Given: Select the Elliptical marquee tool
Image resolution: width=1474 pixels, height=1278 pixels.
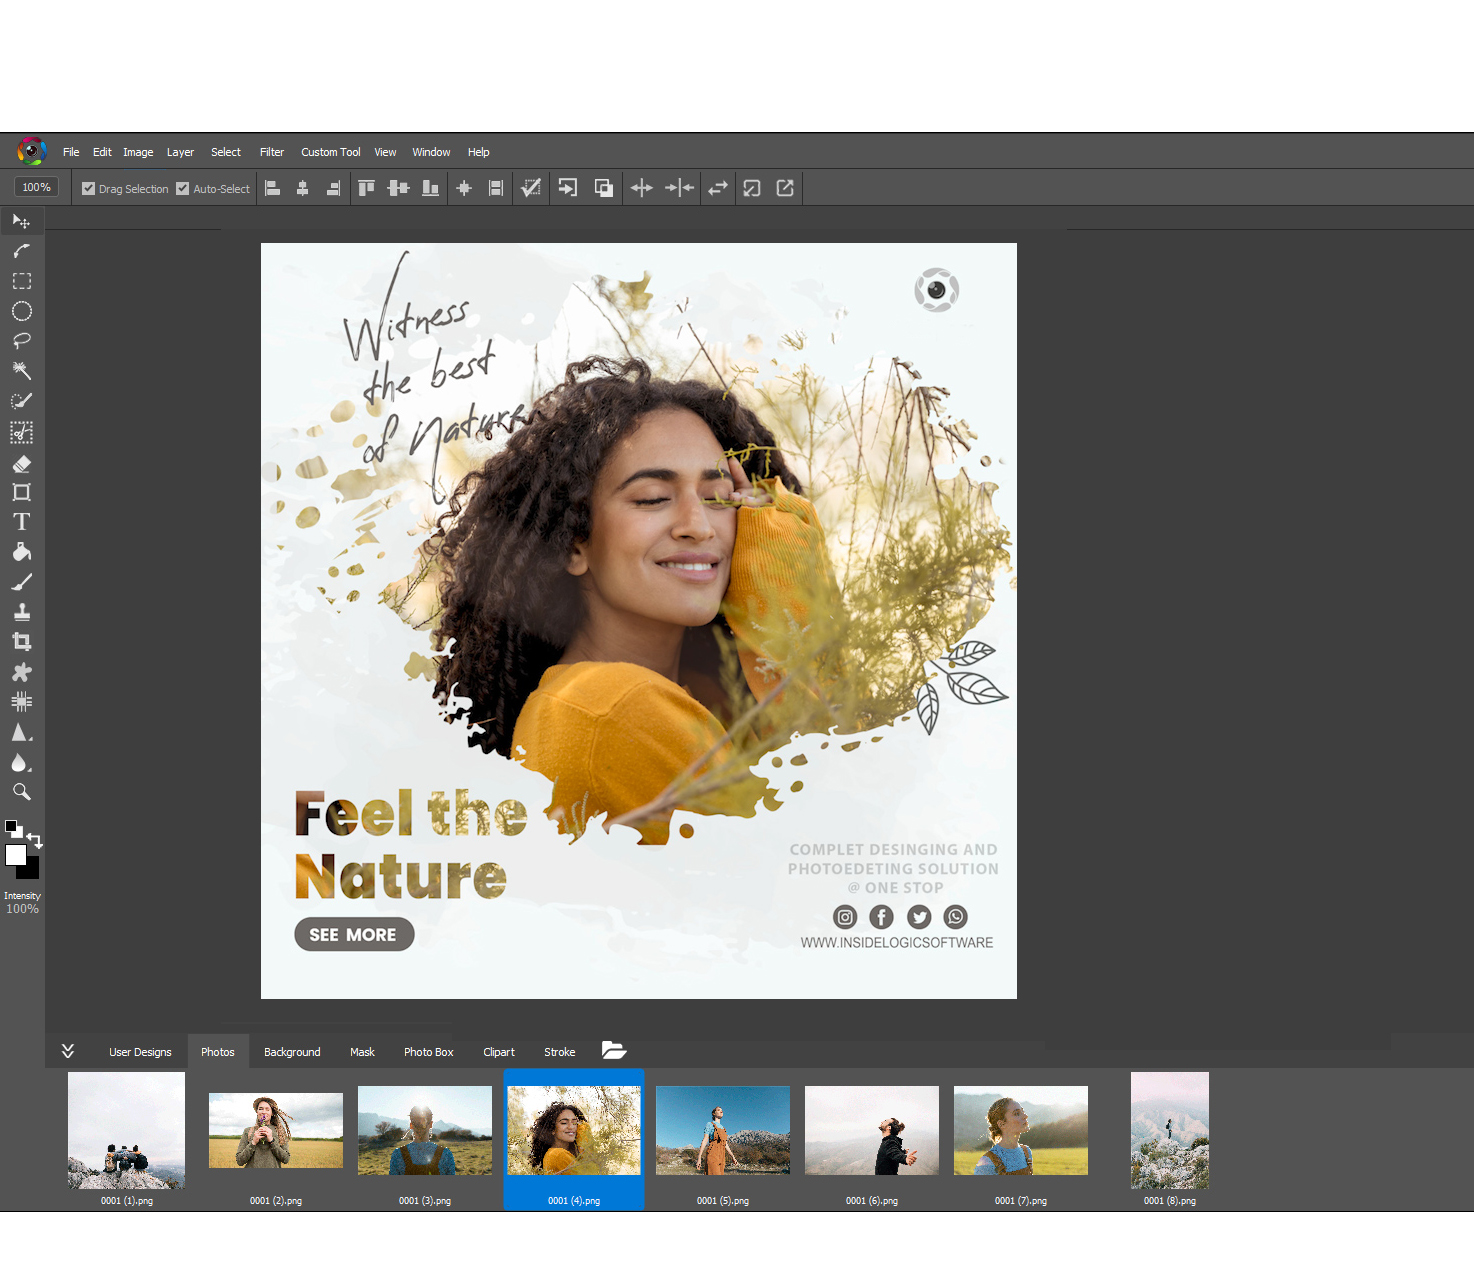Looking at the screenshot, I should 21,311.
